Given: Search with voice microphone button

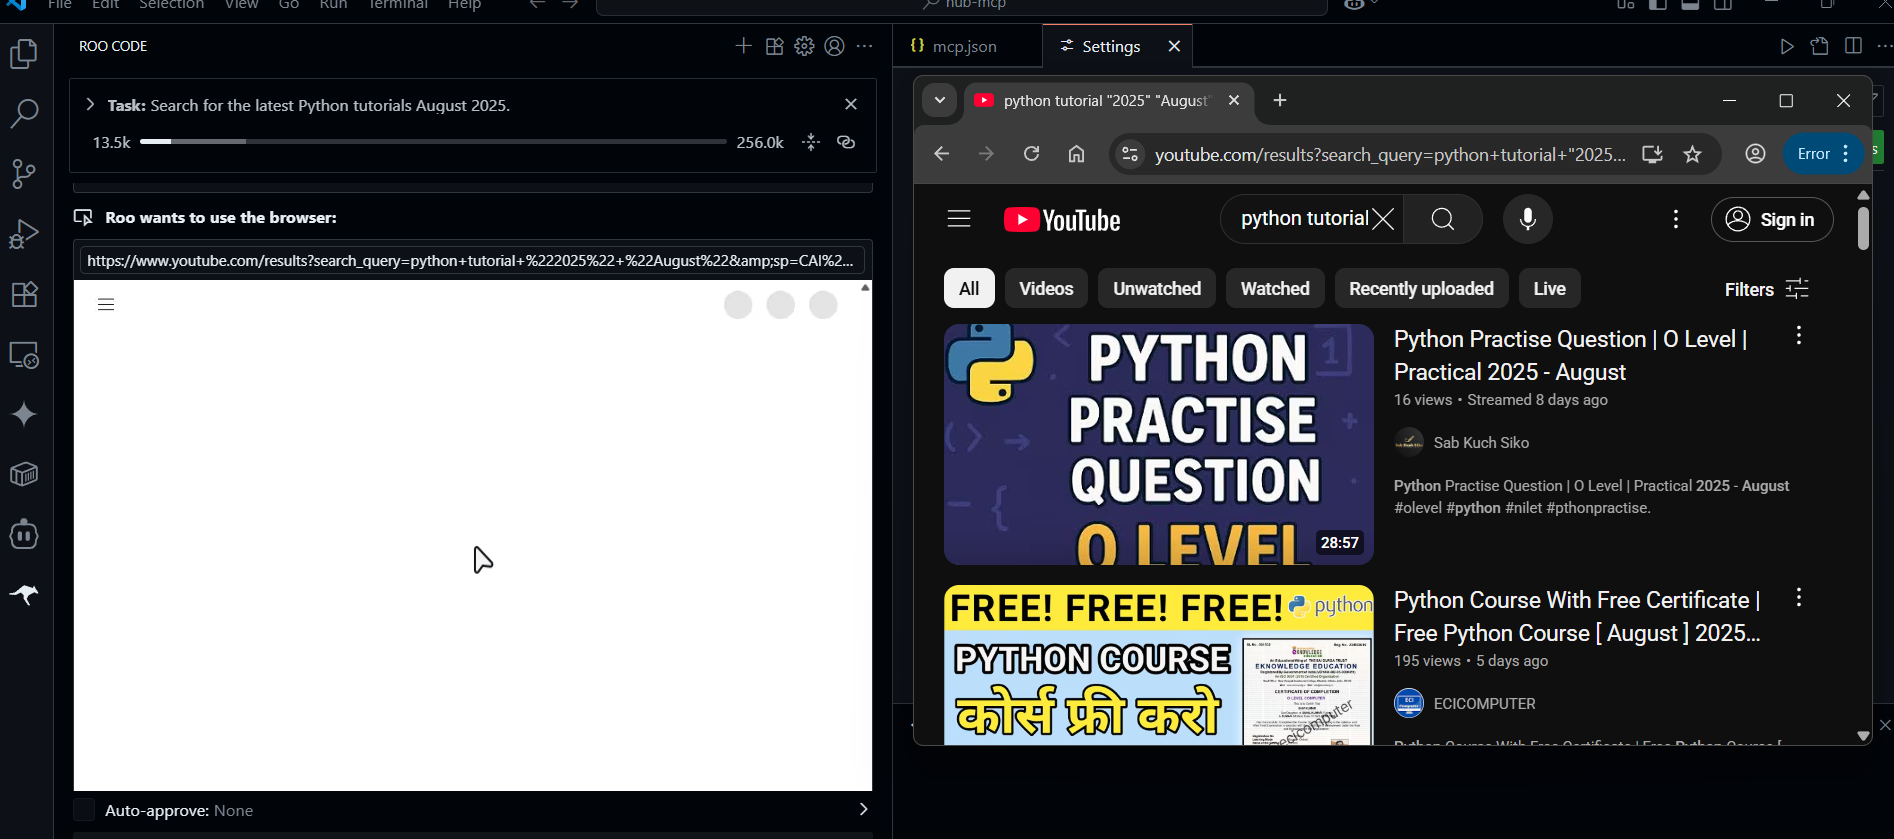Looking at the screenshot, I should click(1528, 219).
